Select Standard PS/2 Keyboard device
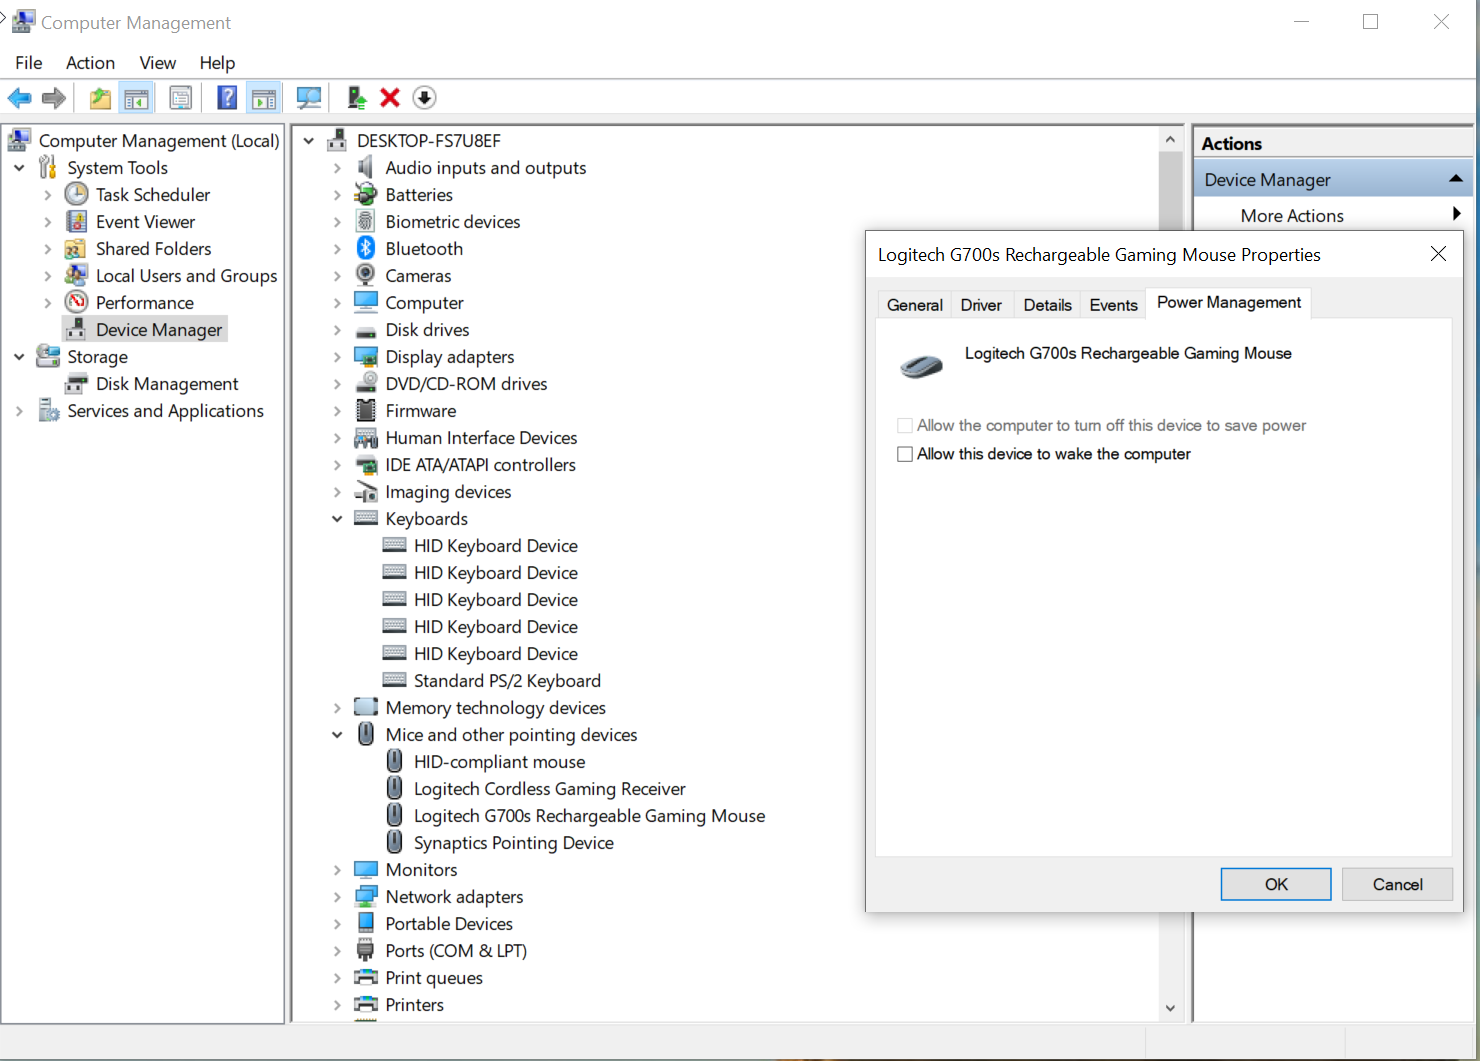Viewport: 1480px width, 1061px height. [507, 680]
